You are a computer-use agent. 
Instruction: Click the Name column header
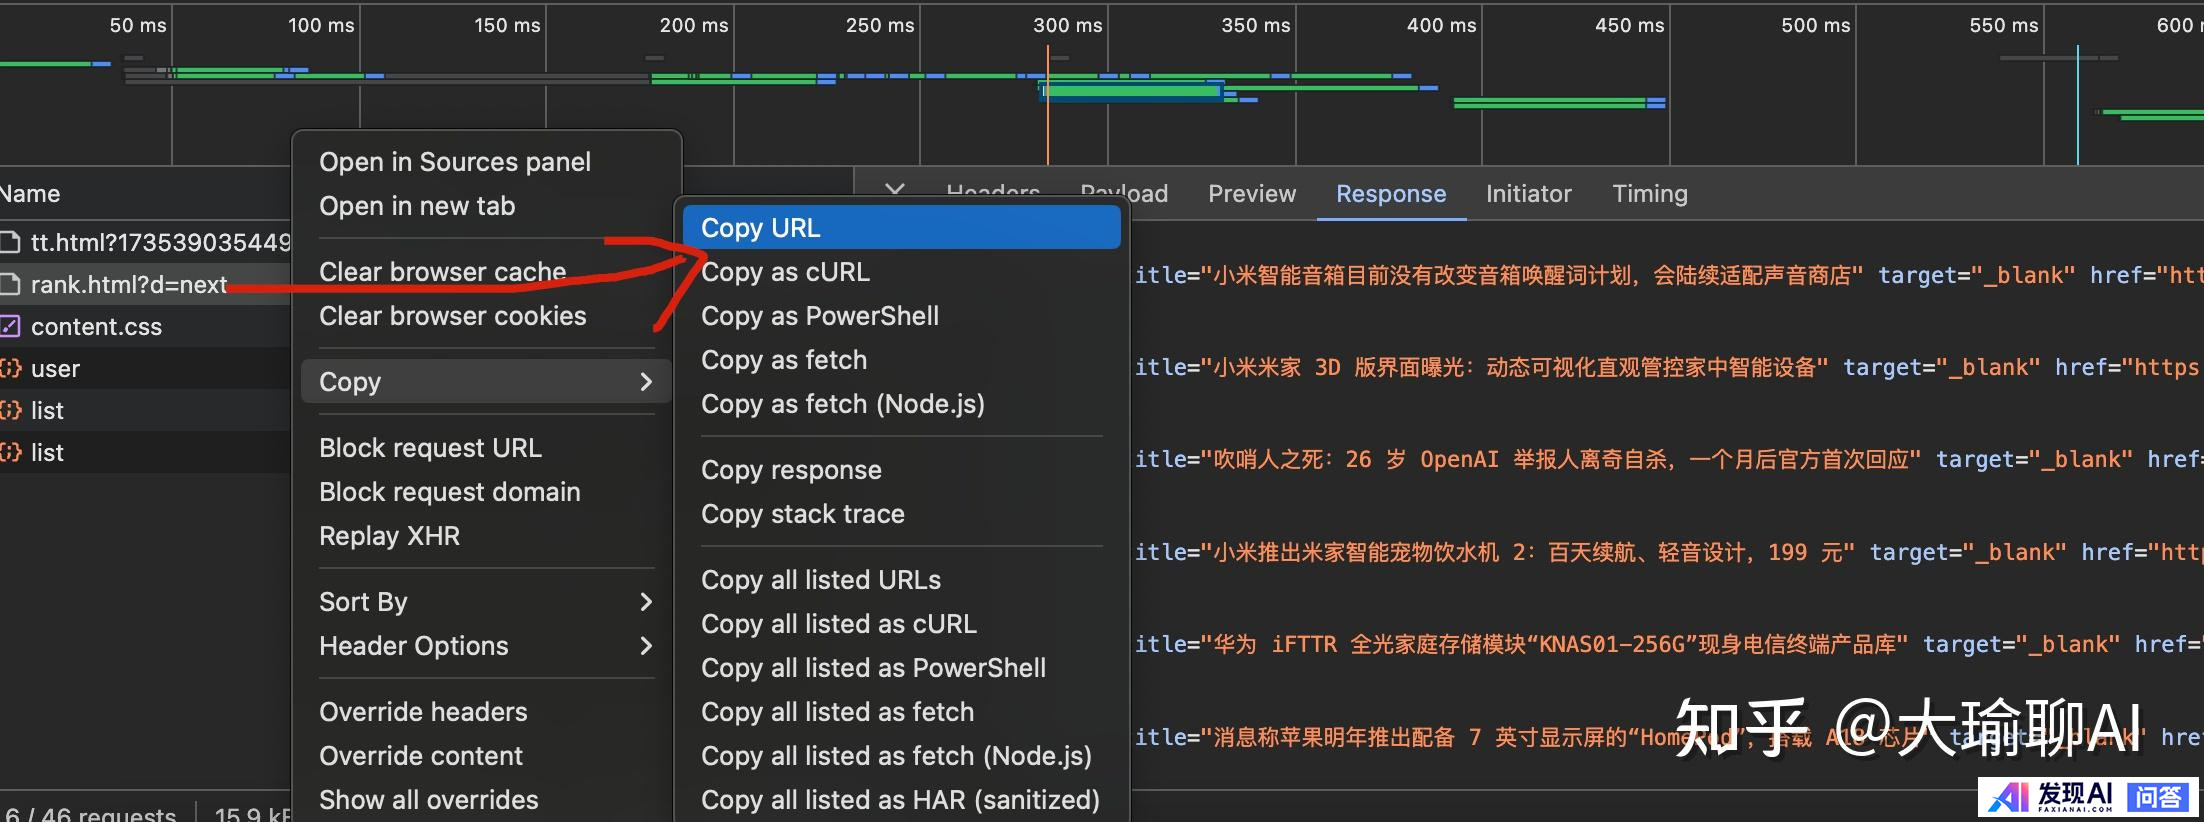pyautogui.click(x=30, y=194)
